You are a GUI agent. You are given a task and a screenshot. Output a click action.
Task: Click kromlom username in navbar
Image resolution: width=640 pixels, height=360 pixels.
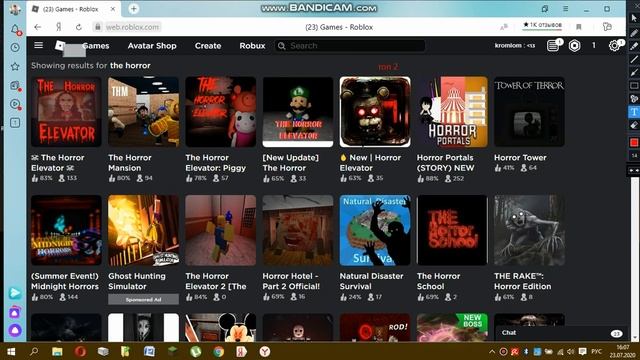[515, 46]
